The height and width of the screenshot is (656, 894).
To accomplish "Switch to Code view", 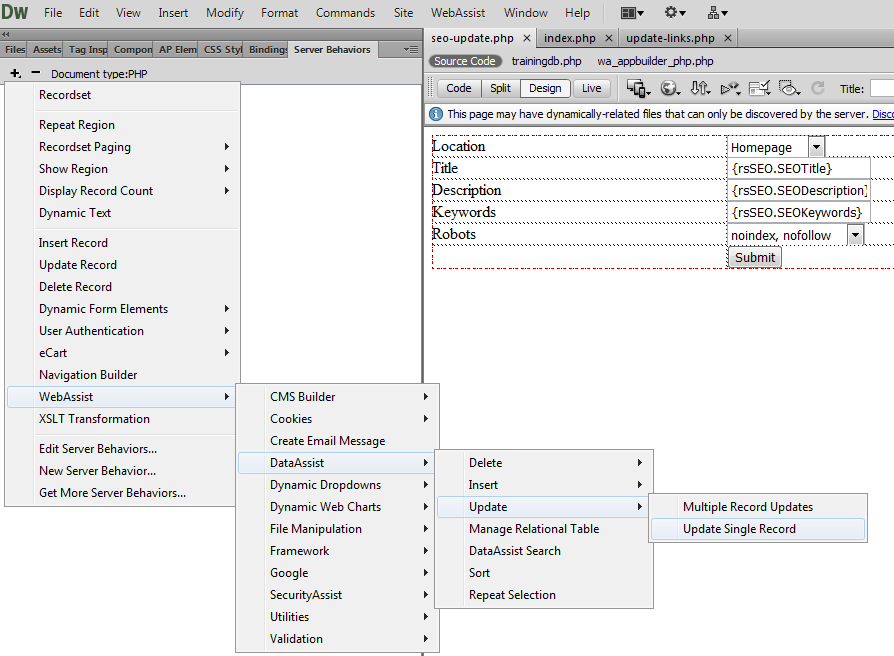I will coord(458,88).
